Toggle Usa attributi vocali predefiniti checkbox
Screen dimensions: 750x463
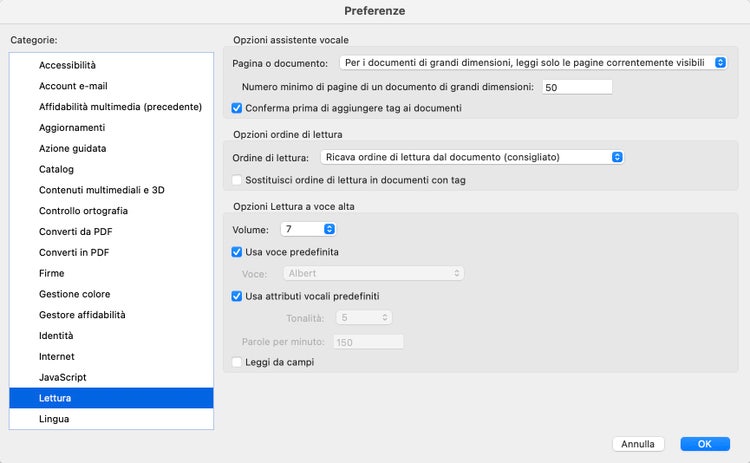coord(237,296)
